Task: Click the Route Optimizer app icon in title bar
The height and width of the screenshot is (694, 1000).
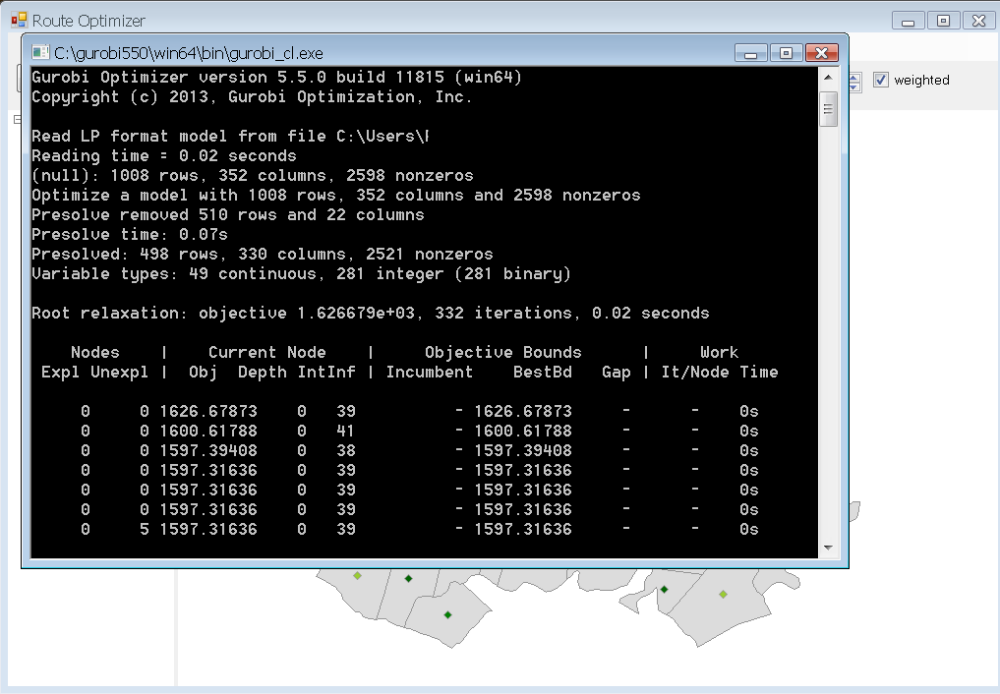Action: pyautogui.click(x=18, y=20)
